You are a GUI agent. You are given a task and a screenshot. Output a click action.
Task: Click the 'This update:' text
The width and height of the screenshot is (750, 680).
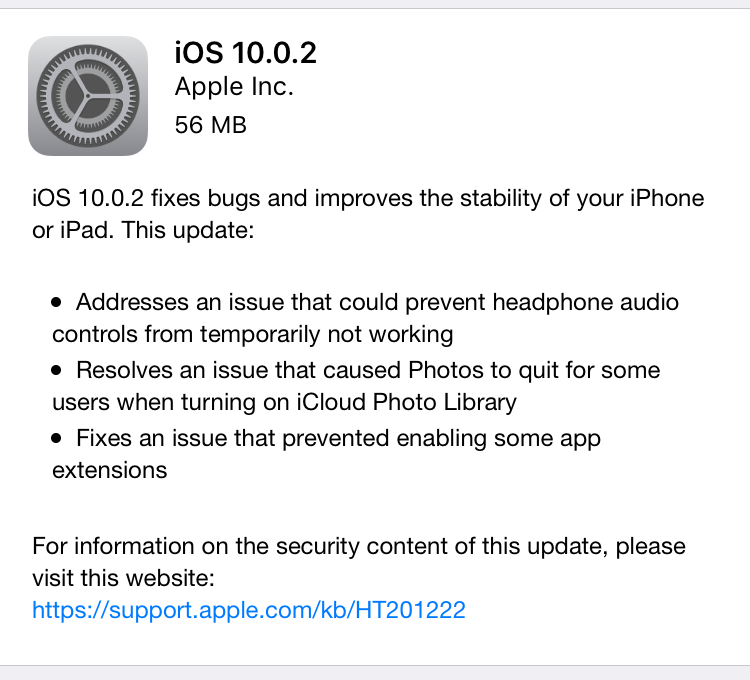tap(188, 230)
